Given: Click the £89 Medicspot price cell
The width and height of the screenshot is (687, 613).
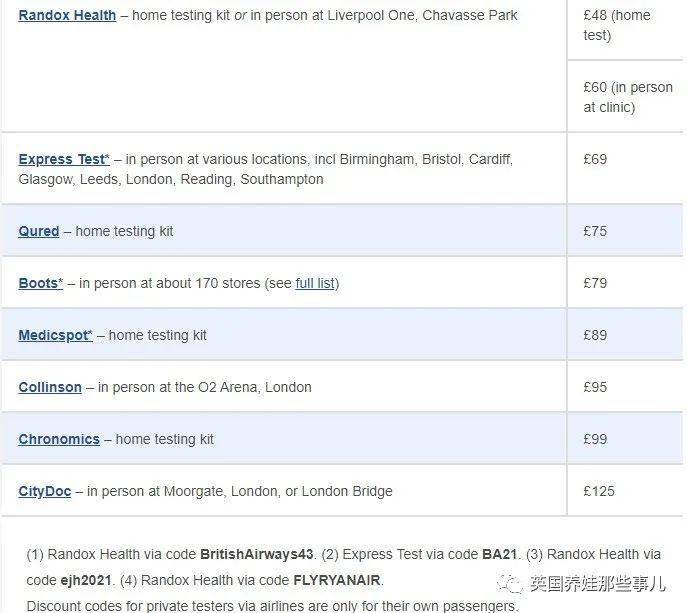Looking at the screenshot, I should click(x=625, y=335).
